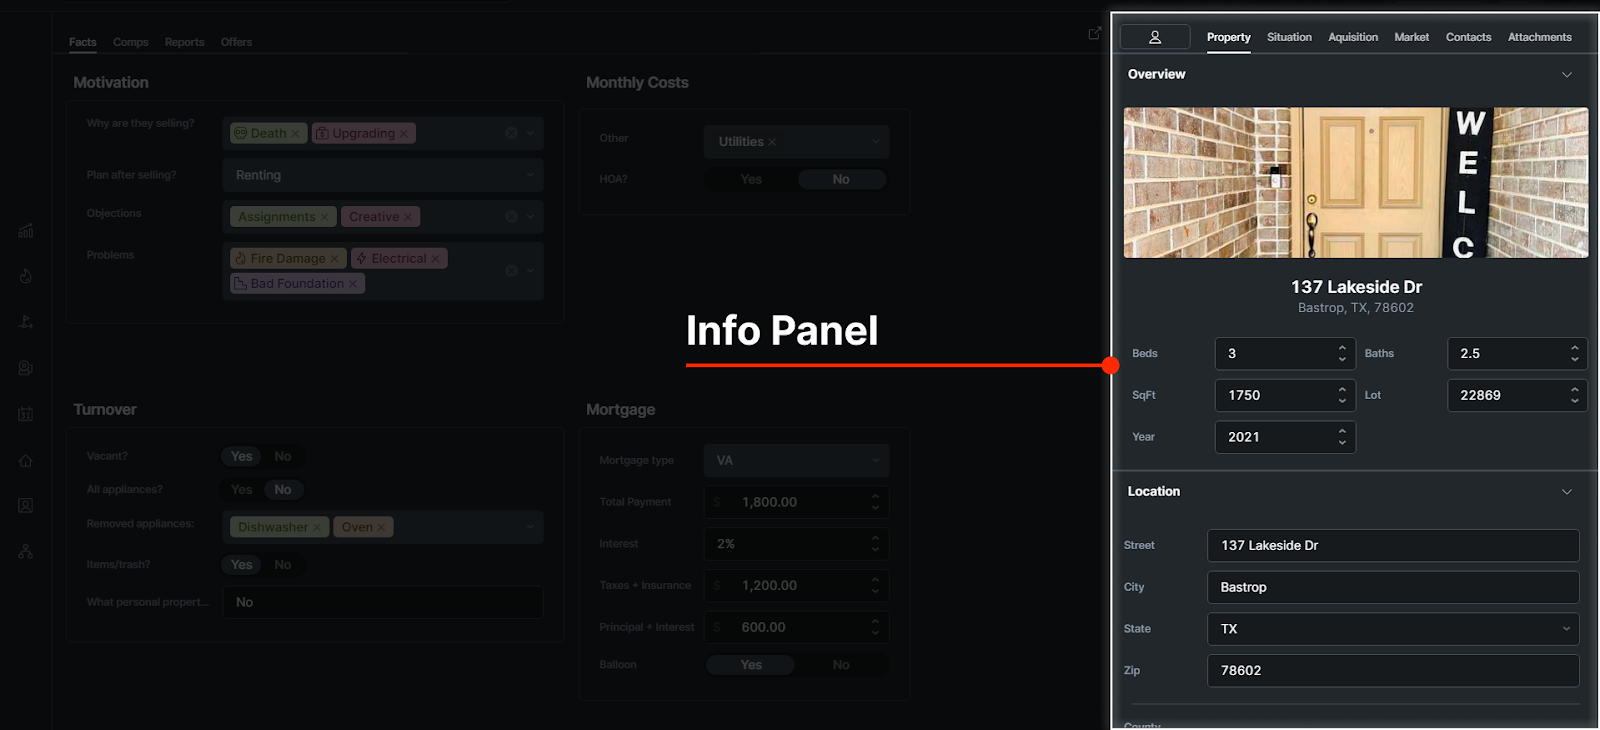Click the Street input field
Image resolution: width=1600 pixels, height=730 pixels.
[x=1393, y=546]
